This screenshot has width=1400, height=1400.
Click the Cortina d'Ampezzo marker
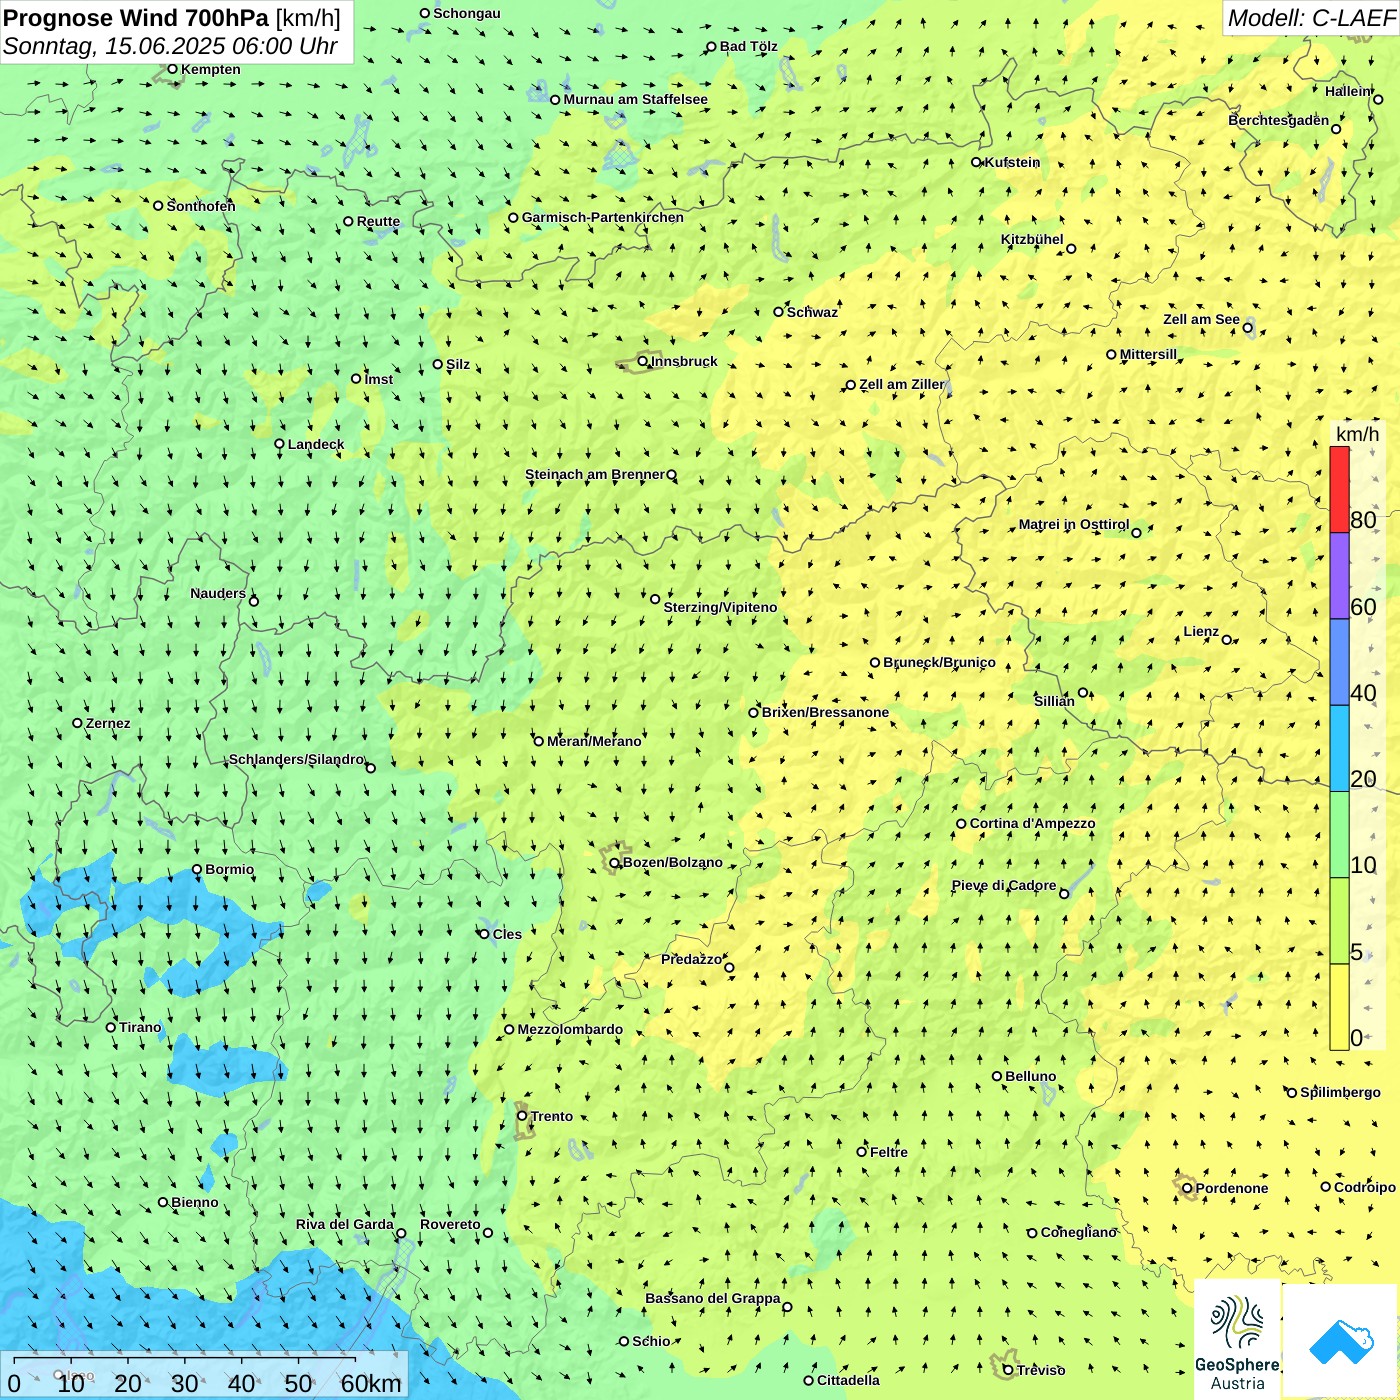point(961,824)
